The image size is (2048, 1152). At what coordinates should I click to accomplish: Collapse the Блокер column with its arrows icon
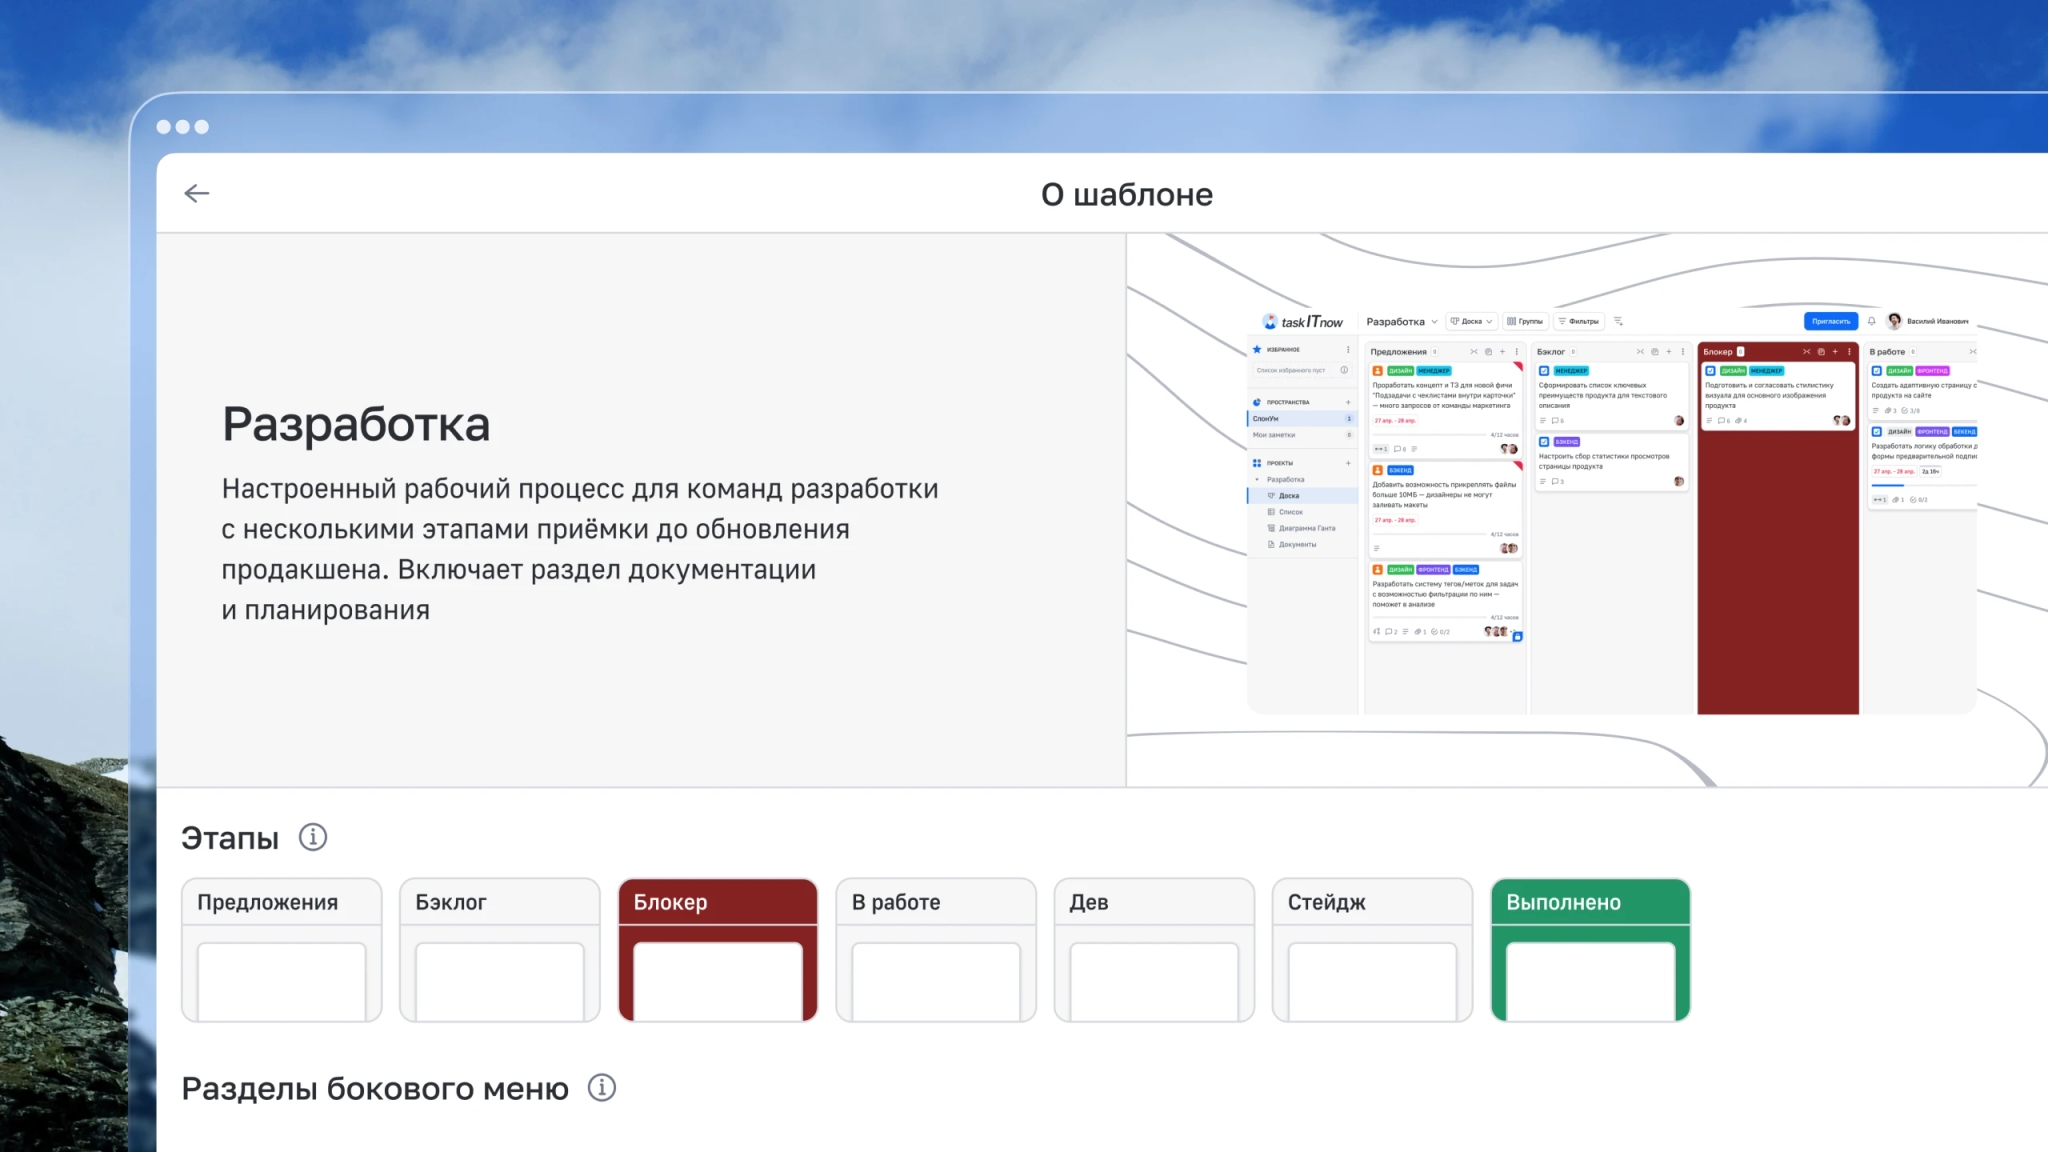(x=1806, y=352)
